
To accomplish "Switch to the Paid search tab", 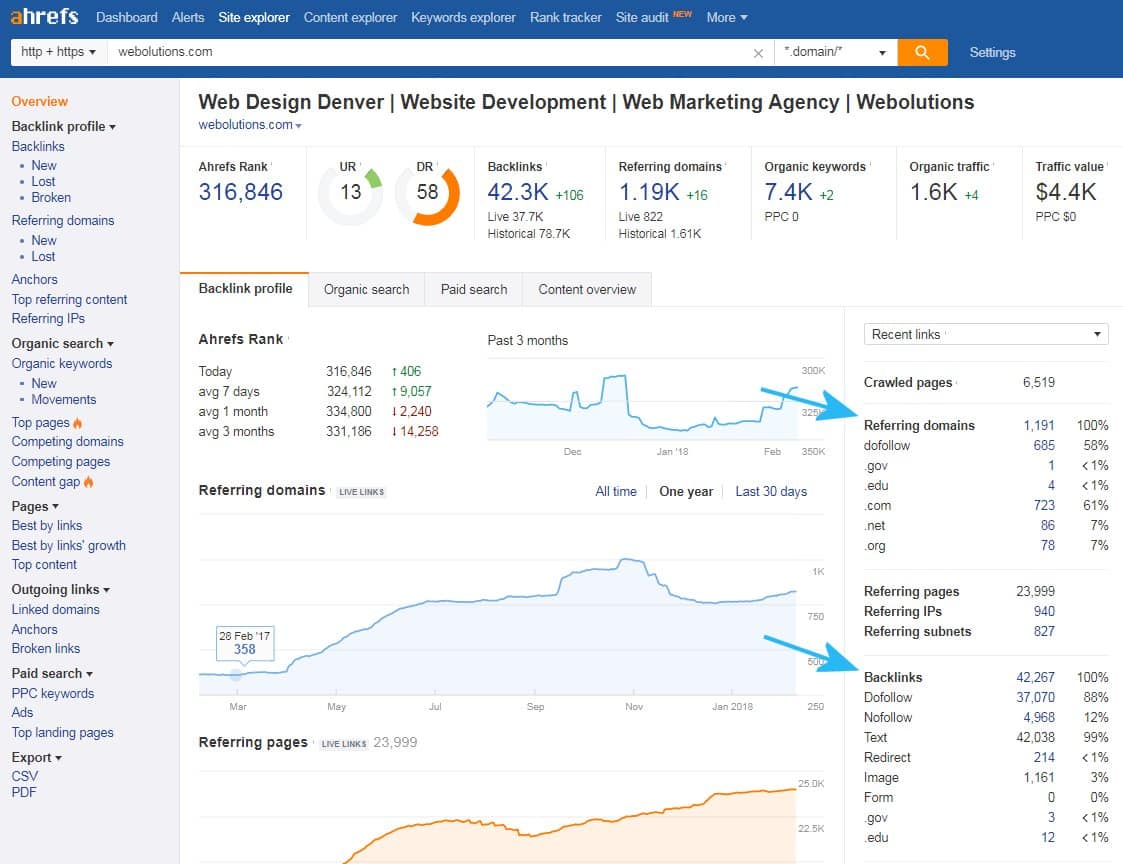I will coord(474,289).
